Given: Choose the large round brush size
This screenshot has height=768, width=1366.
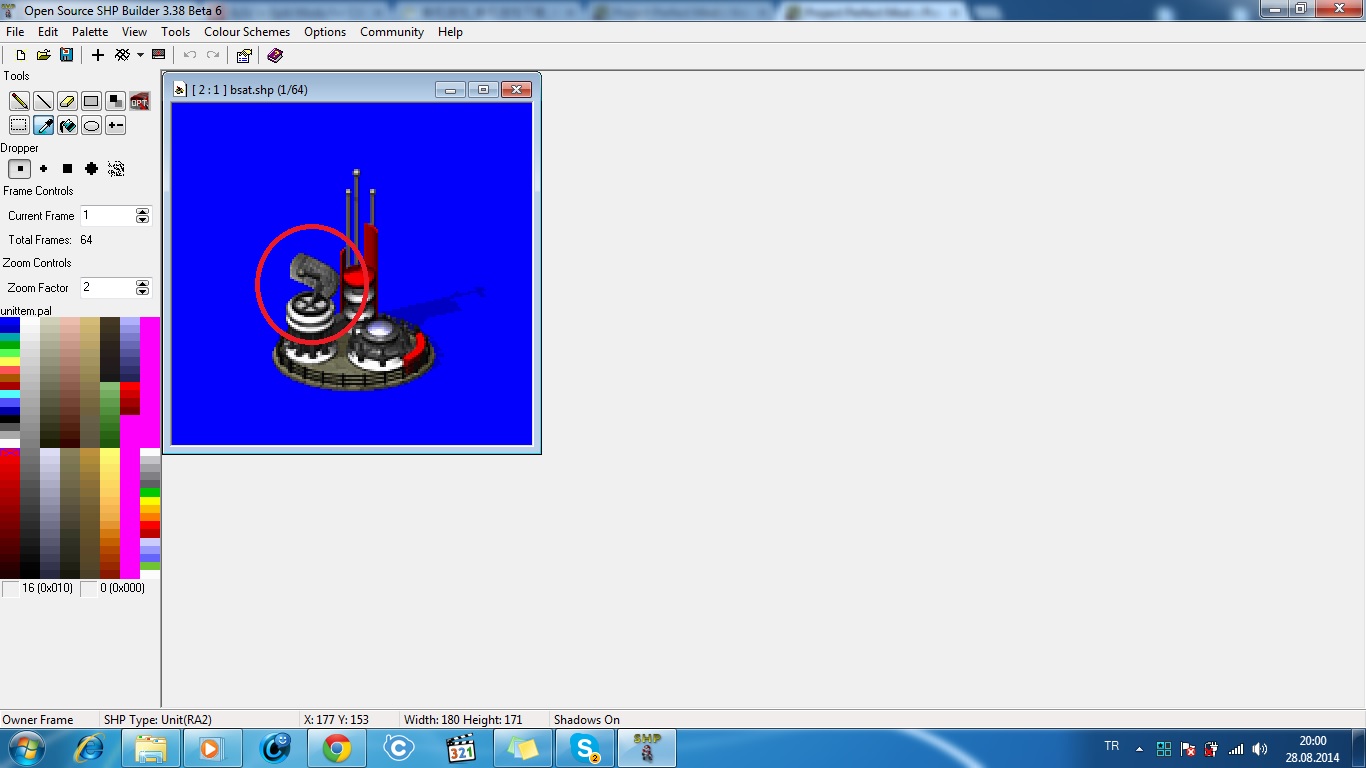Looking at the screenshot, I should (91, 169).
